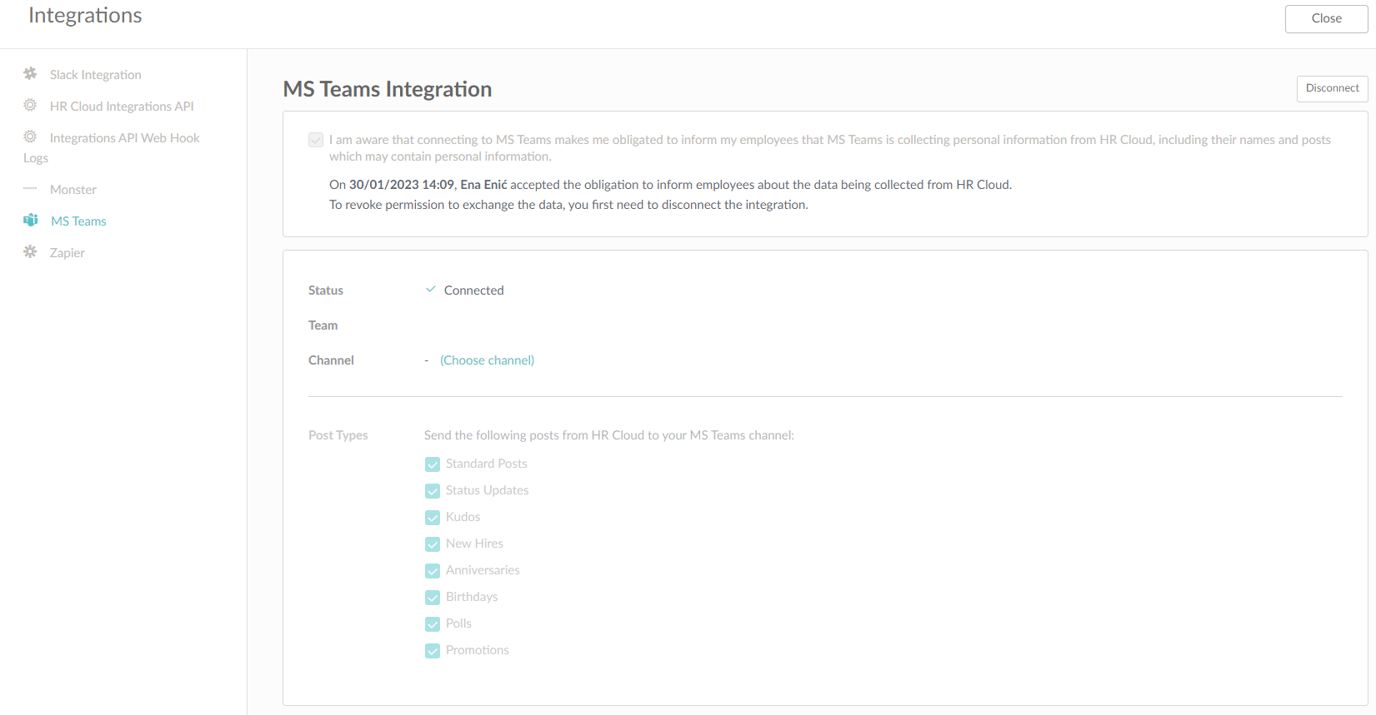The image size is (1376, 715).
Task: Click the Integrations page title
Action: tap(85, 16)
